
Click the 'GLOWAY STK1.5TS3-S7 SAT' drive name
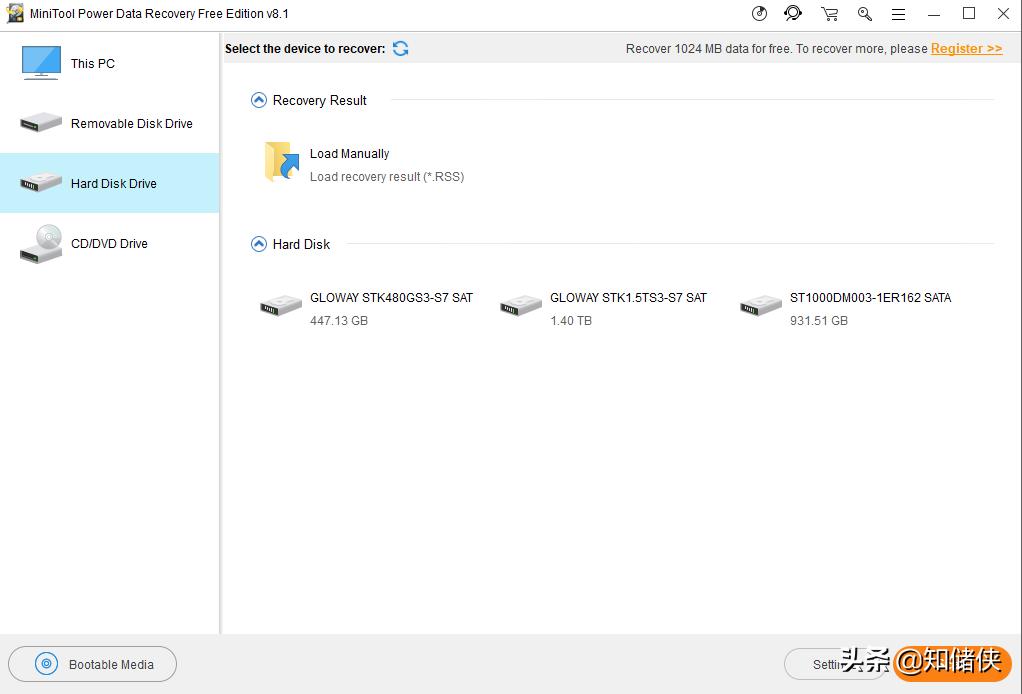(628, 298)
